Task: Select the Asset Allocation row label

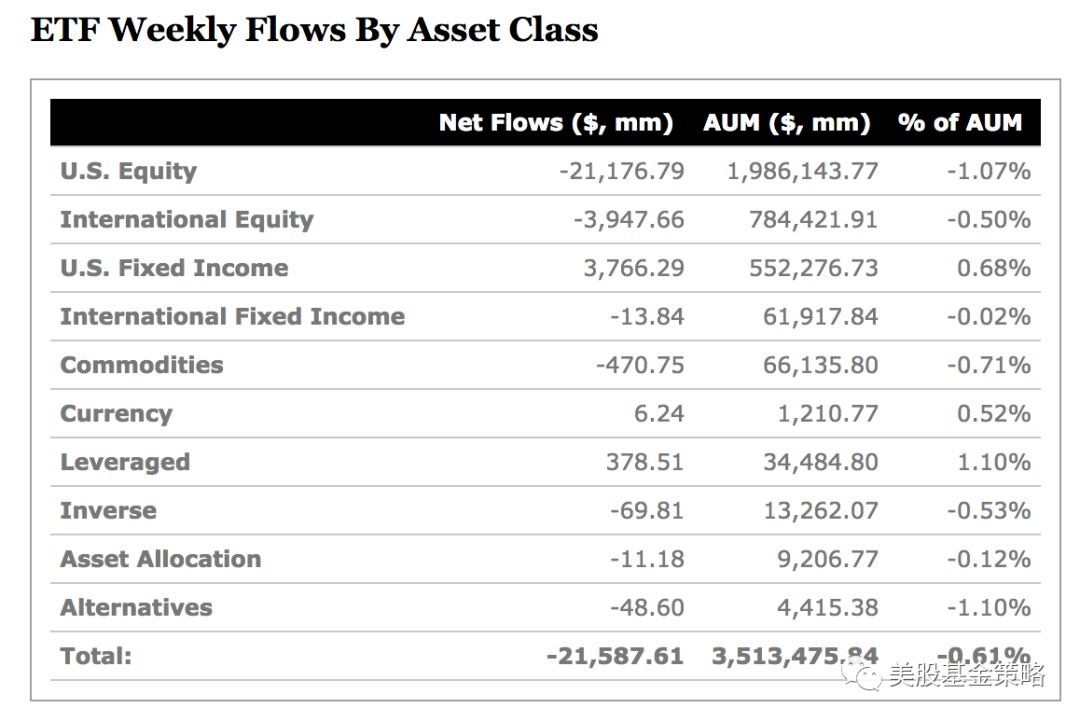Action: (x=160, y=559)
